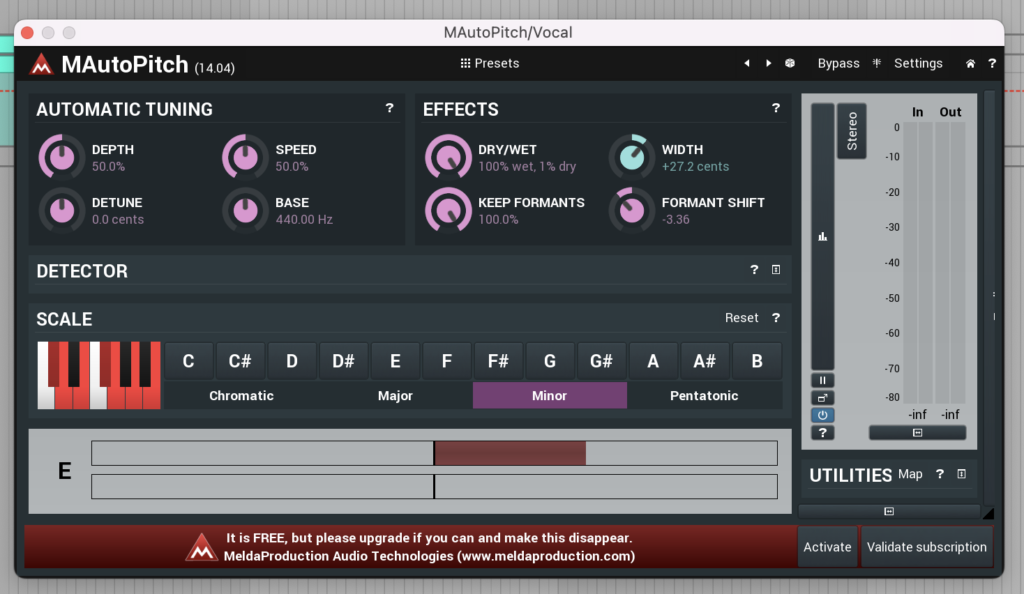This screenshot has width=1024, height=594.
Task: Toggle the blue power button by meters
Action: (823, 415)
